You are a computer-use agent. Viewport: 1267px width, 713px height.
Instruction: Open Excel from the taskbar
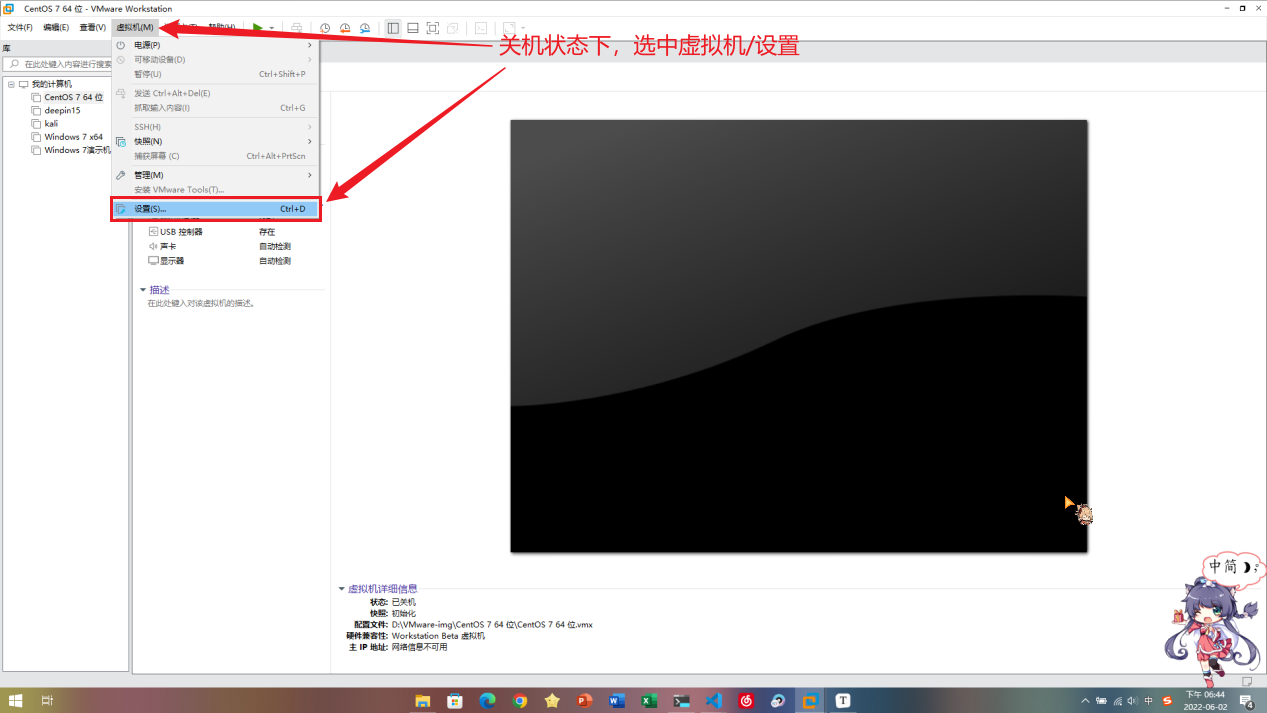coord(649,701)
